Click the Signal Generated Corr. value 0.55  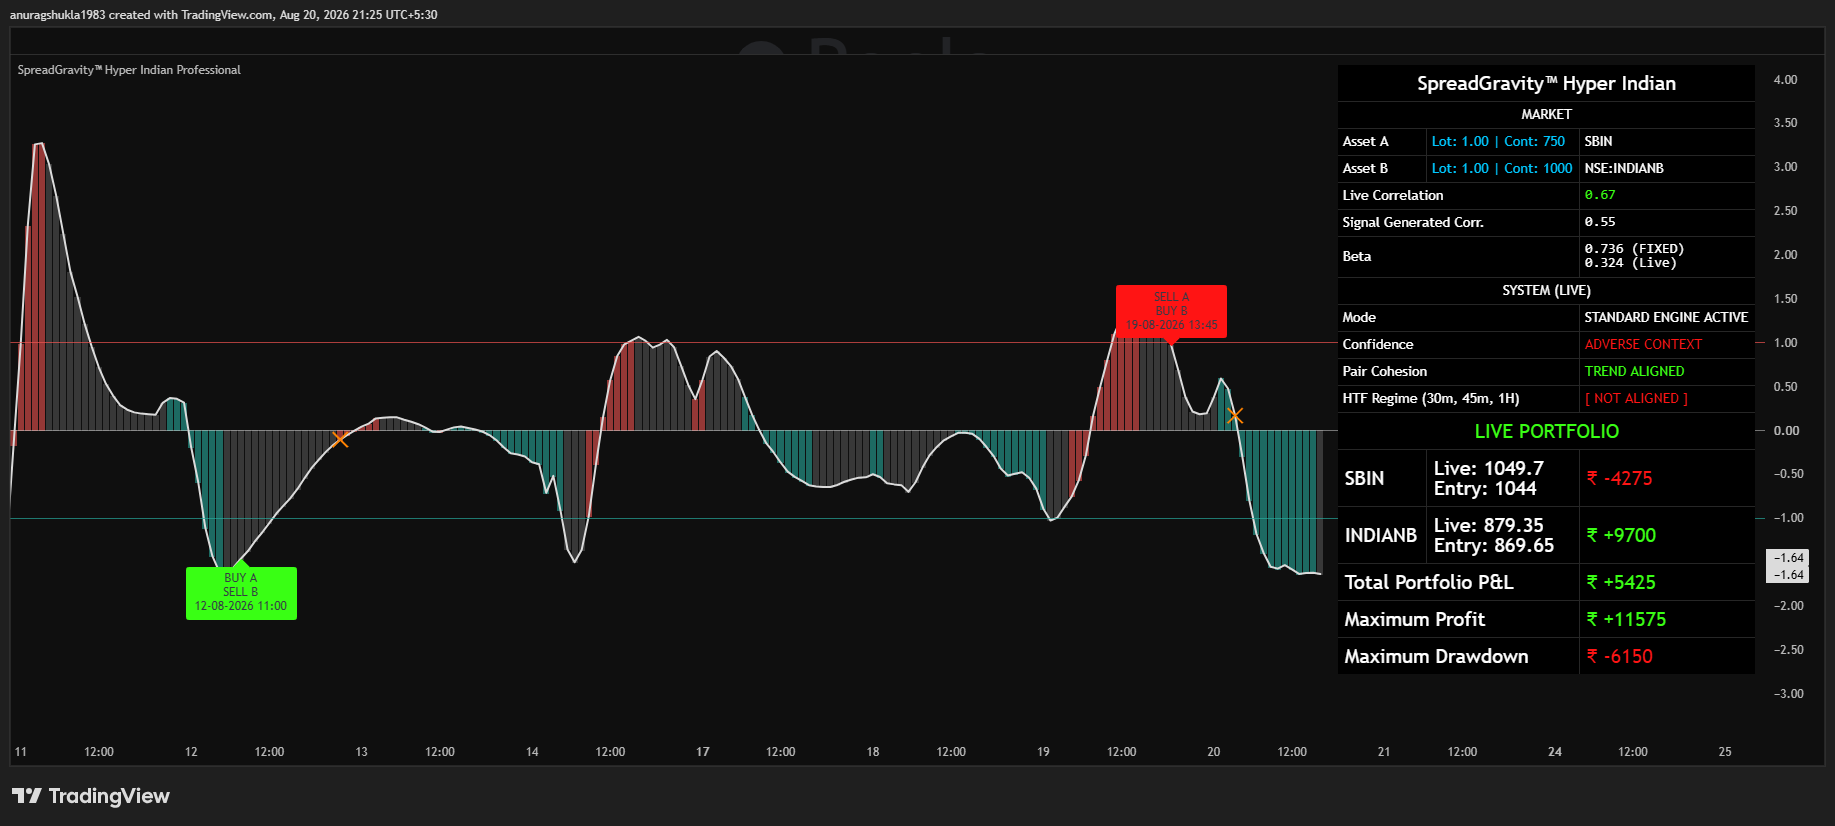[x=1600, y=223]
